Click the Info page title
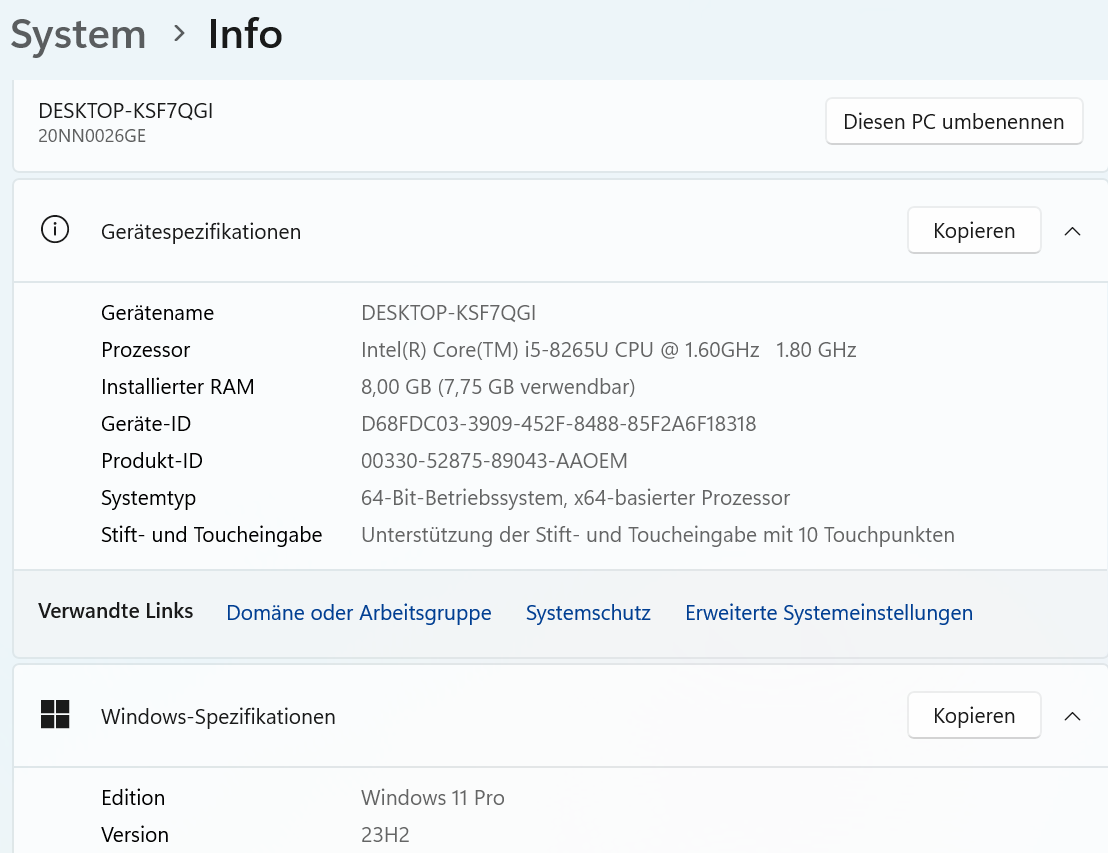Viewport: 1108px width, 853px height. click(245, 34)
